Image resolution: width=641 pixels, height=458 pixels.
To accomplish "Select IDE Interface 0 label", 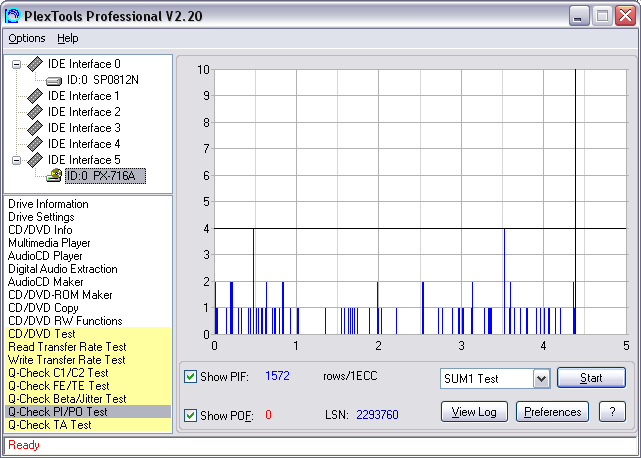I will (x=84, y=64).
